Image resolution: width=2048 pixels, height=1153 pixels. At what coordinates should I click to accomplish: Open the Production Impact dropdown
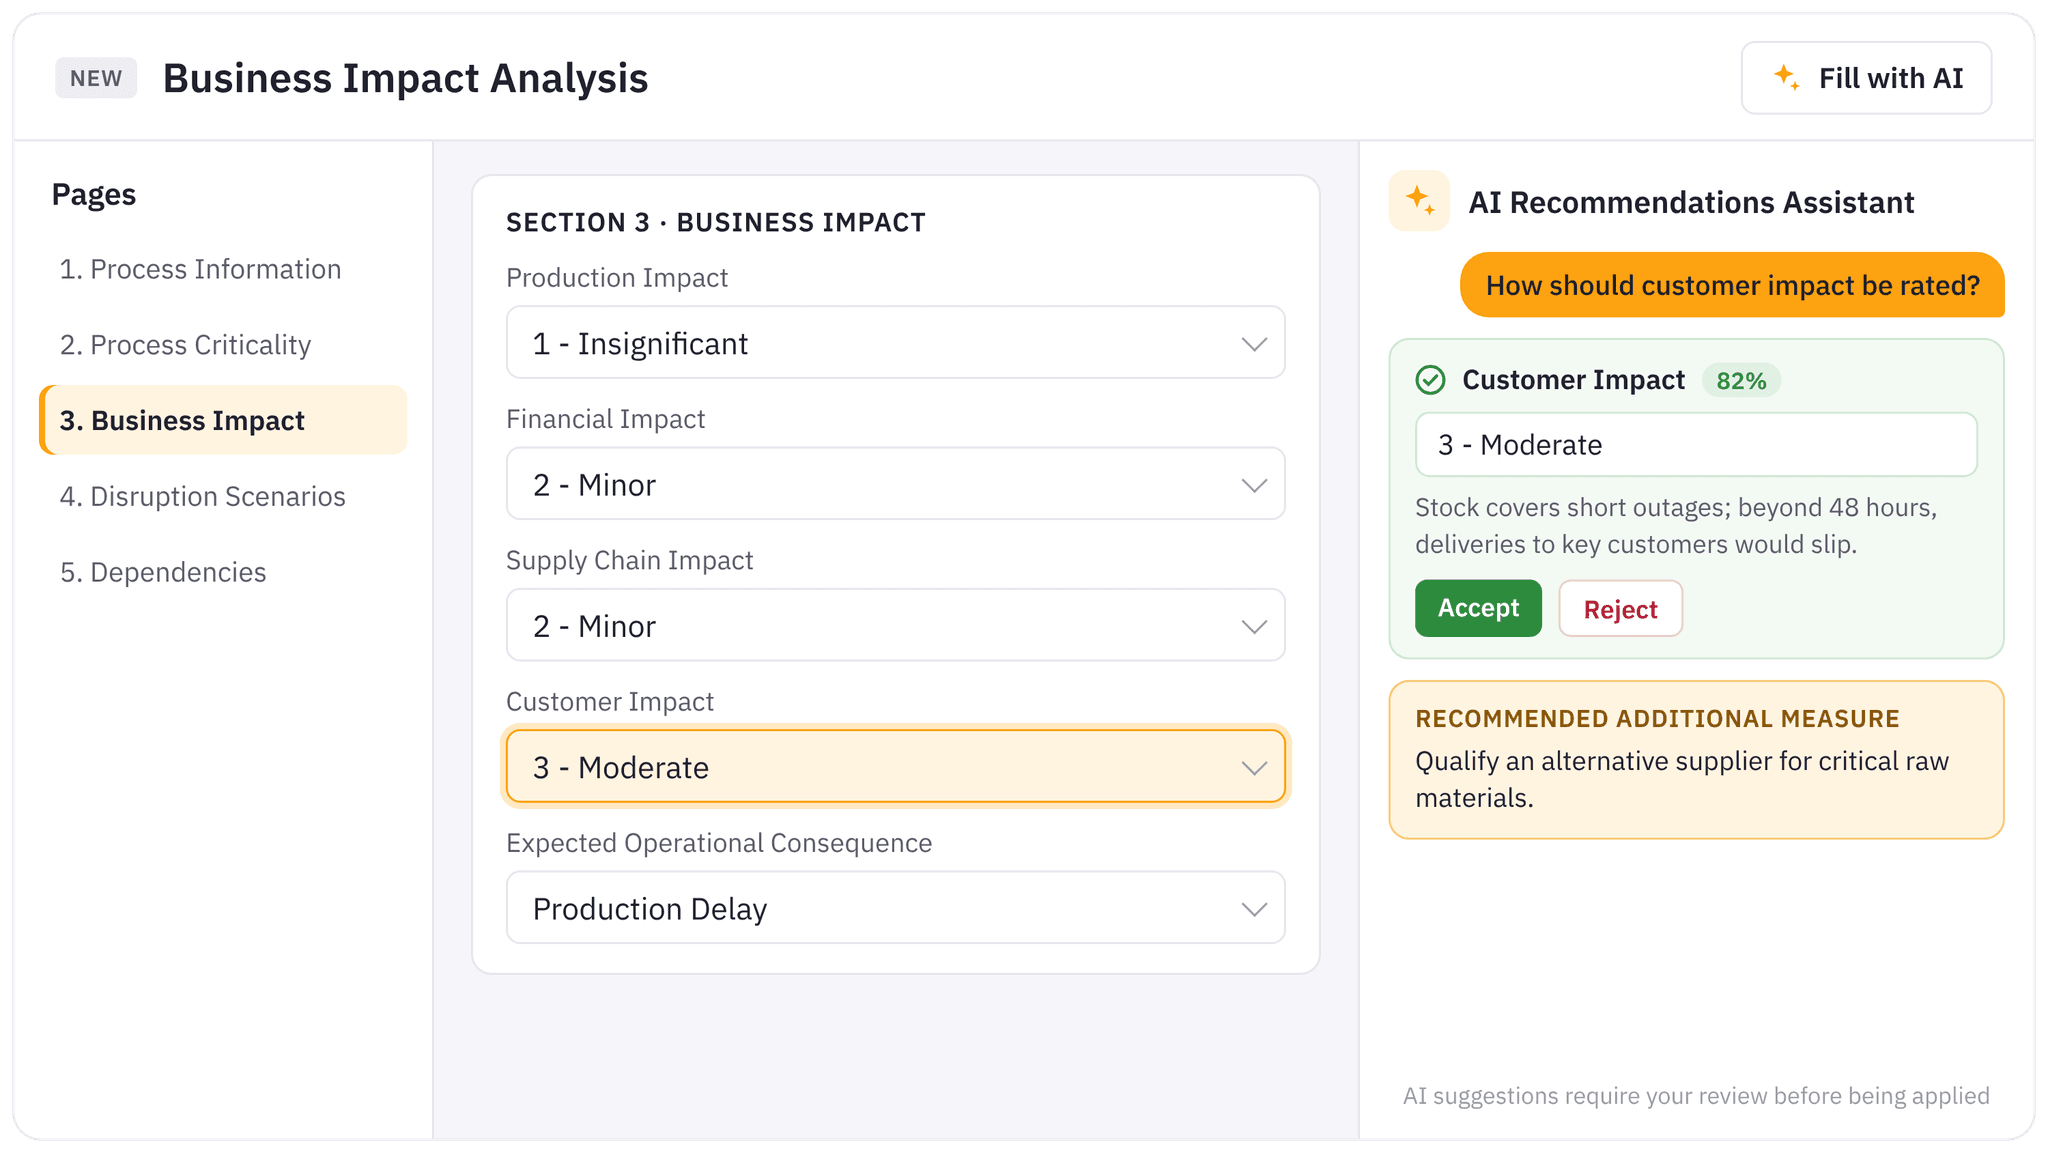(x=895, y=343)
